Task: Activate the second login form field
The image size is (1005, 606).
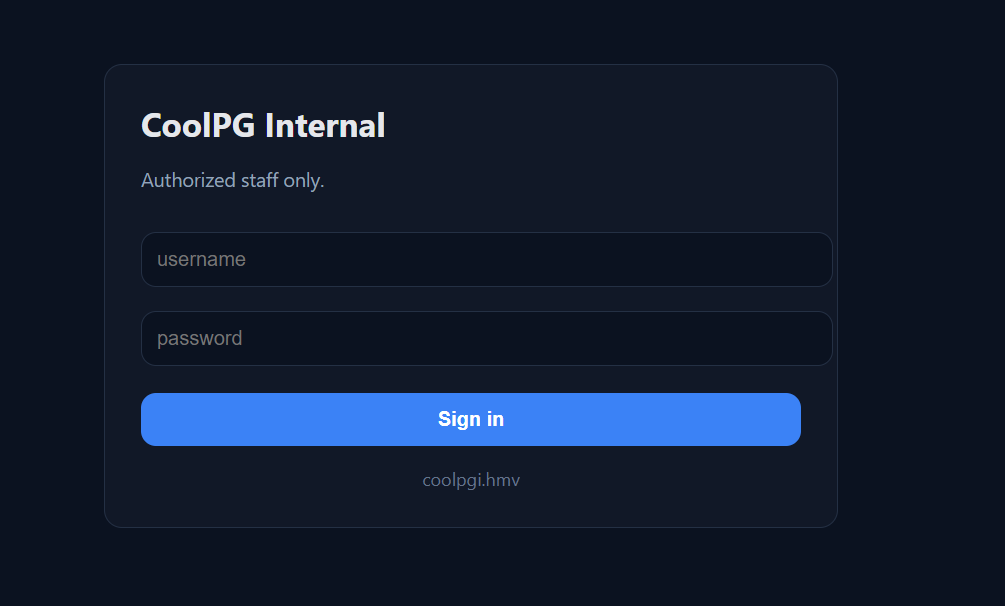Action: coord(486,339)
